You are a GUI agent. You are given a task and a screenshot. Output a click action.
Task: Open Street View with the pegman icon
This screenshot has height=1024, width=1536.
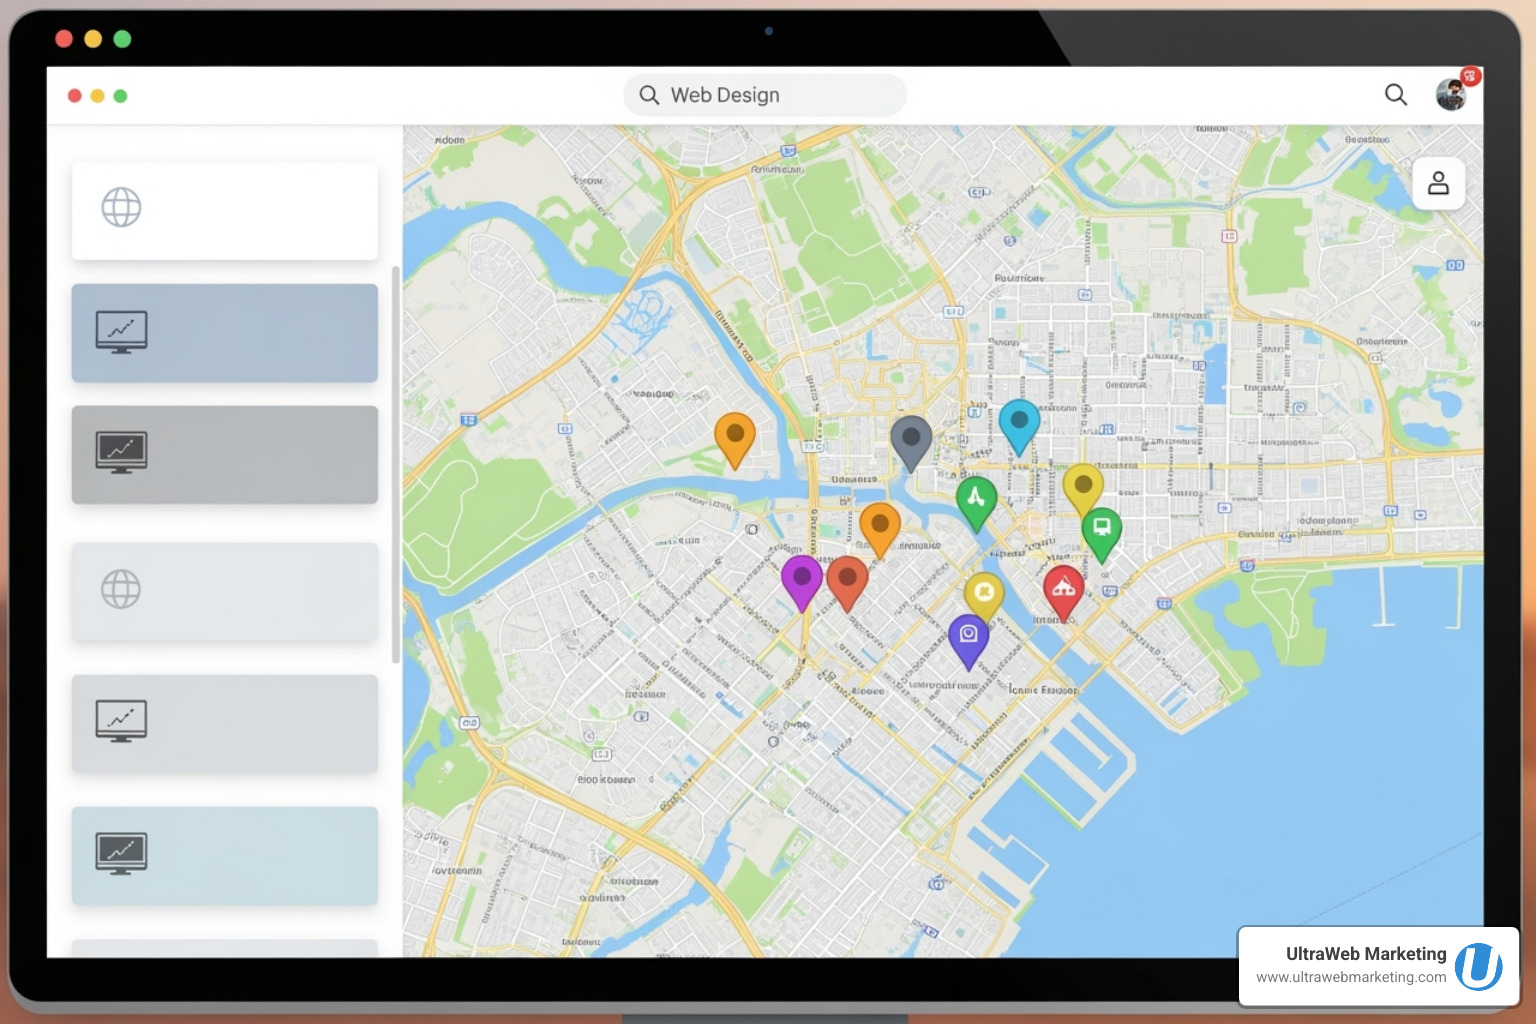click(x=1438, y=183)
